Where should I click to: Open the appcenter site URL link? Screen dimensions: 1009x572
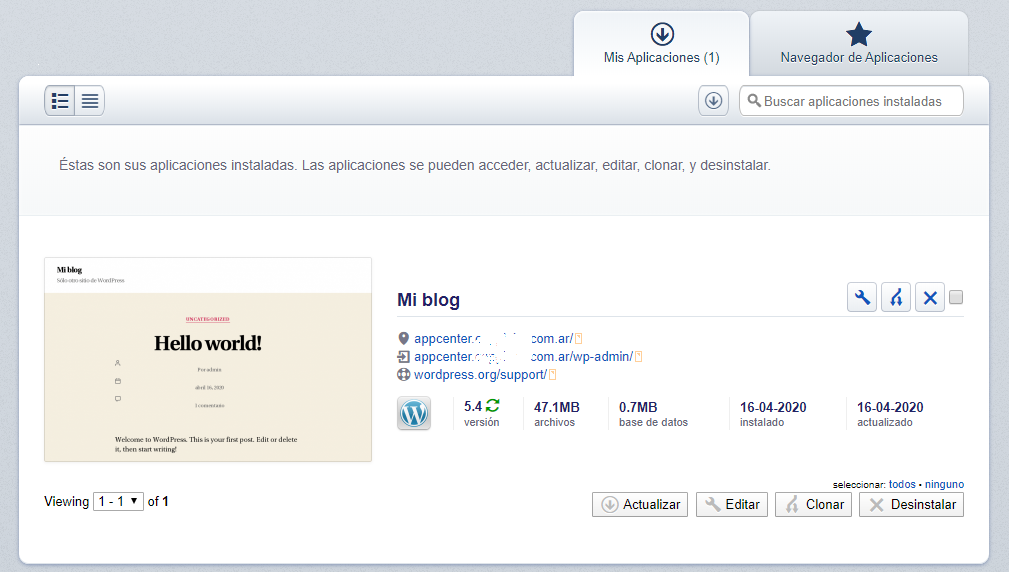[x=494, y=338]
